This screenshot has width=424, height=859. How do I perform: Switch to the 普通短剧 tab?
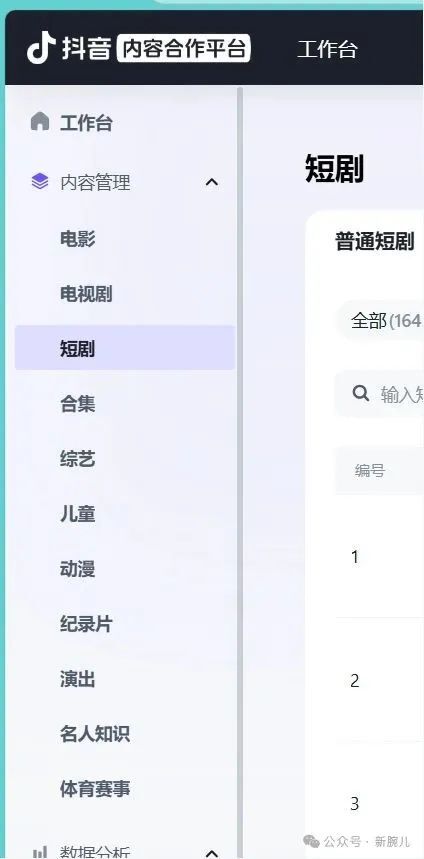374,241
